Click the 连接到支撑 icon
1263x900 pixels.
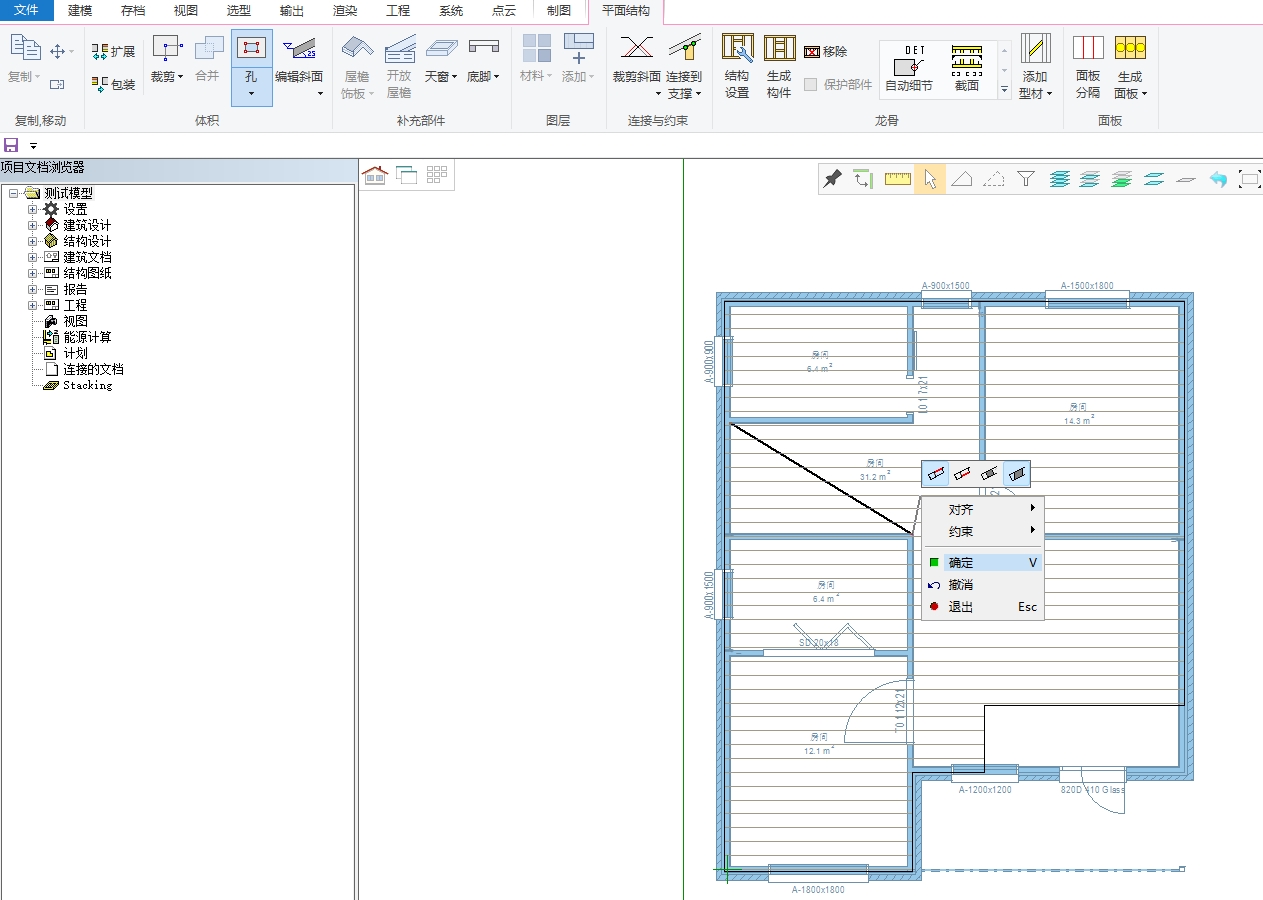(x=684, y=47)
